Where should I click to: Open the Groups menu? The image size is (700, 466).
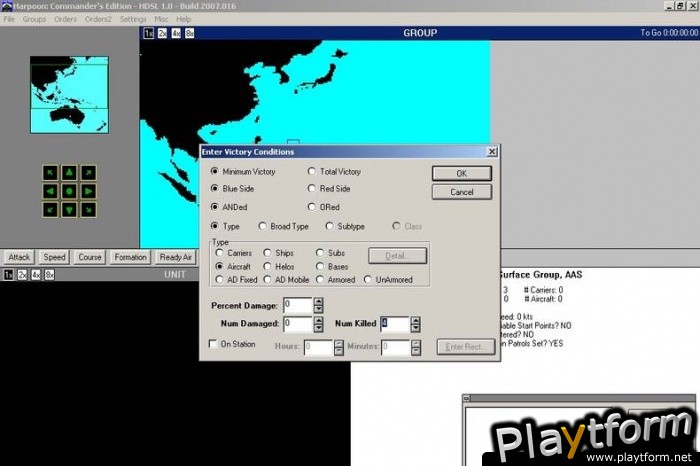(34, 19)
